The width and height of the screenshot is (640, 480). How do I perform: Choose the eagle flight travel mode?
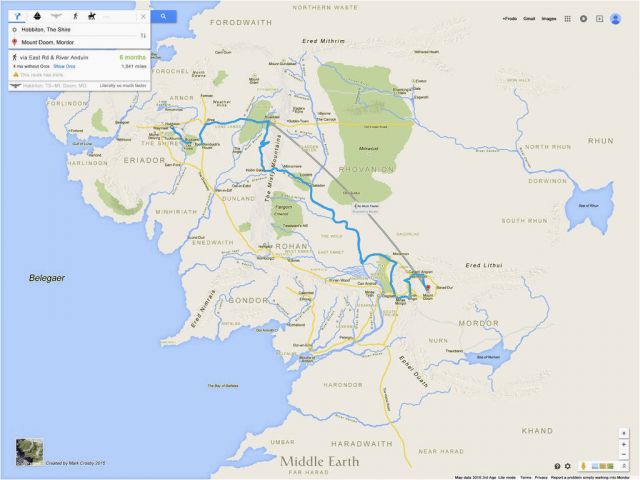[x=56, y=16]
